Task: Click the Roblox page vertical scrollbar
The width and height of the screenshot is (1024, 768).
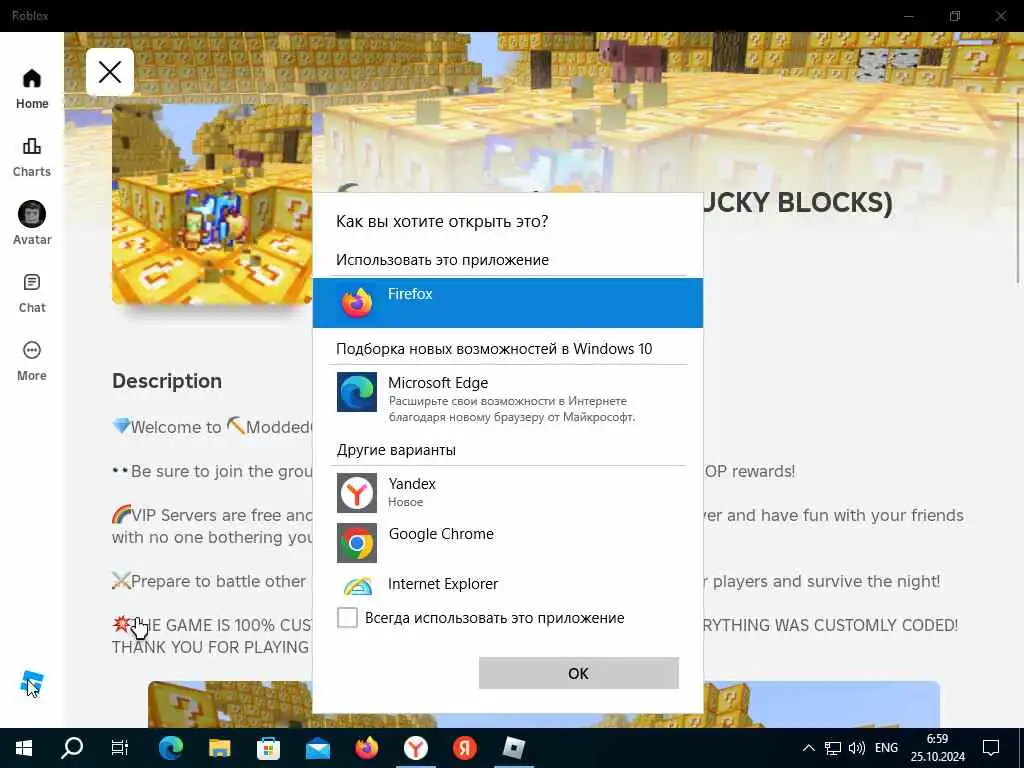Action: coord(1018,193)
